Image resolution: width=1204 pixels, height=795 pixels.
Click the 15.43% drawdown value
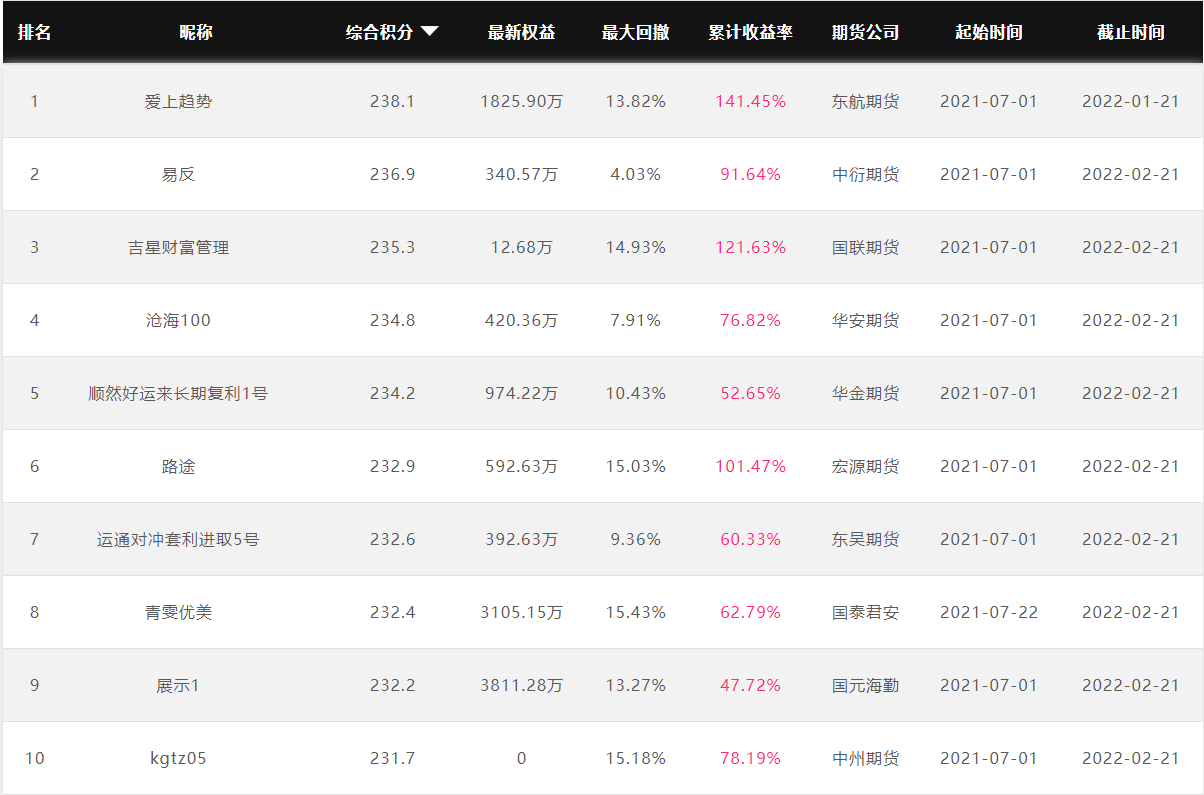pos(636,612)
